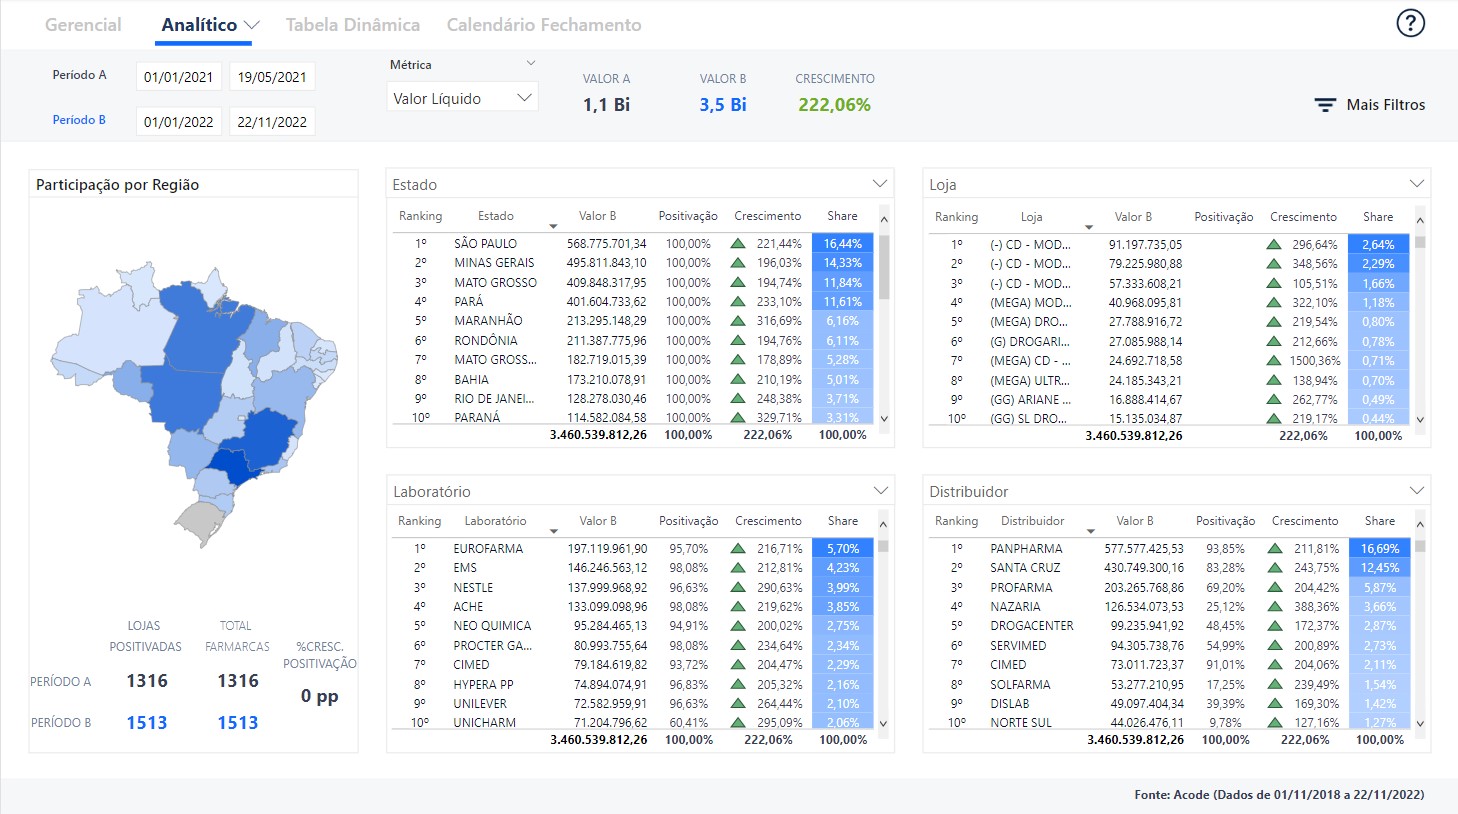Click São Paulo growth triangle indicator
This screenshot has height=814, width=1458.
pyautogui.click(x=738, y=243)
